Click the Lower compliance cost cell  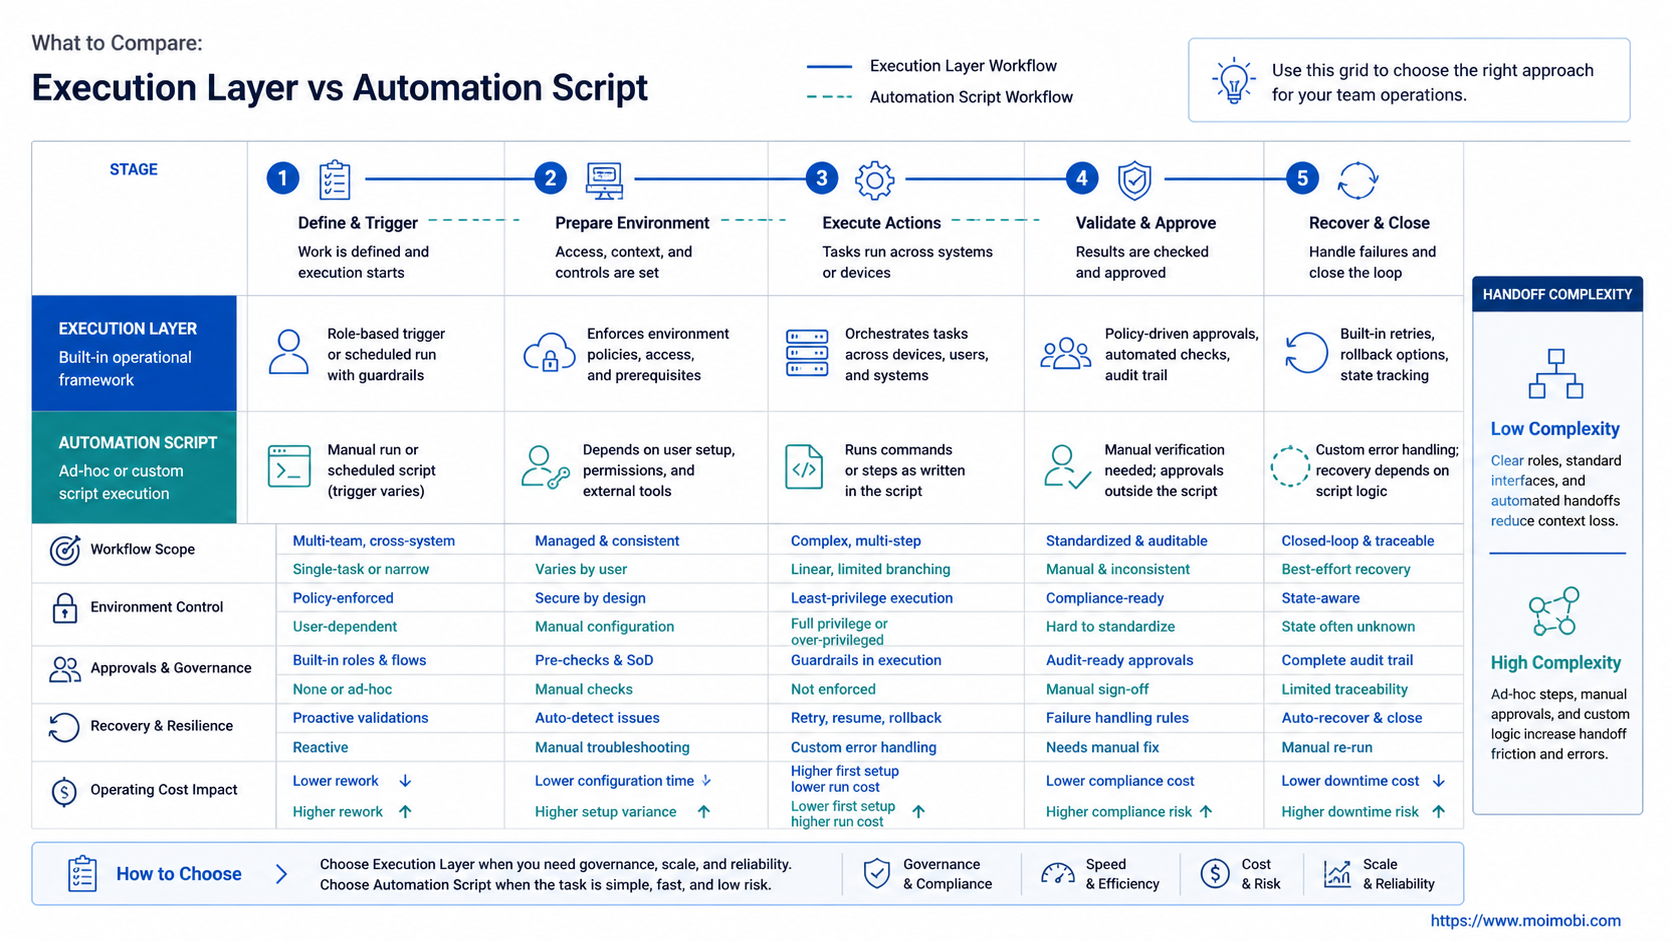point(1120,781)
